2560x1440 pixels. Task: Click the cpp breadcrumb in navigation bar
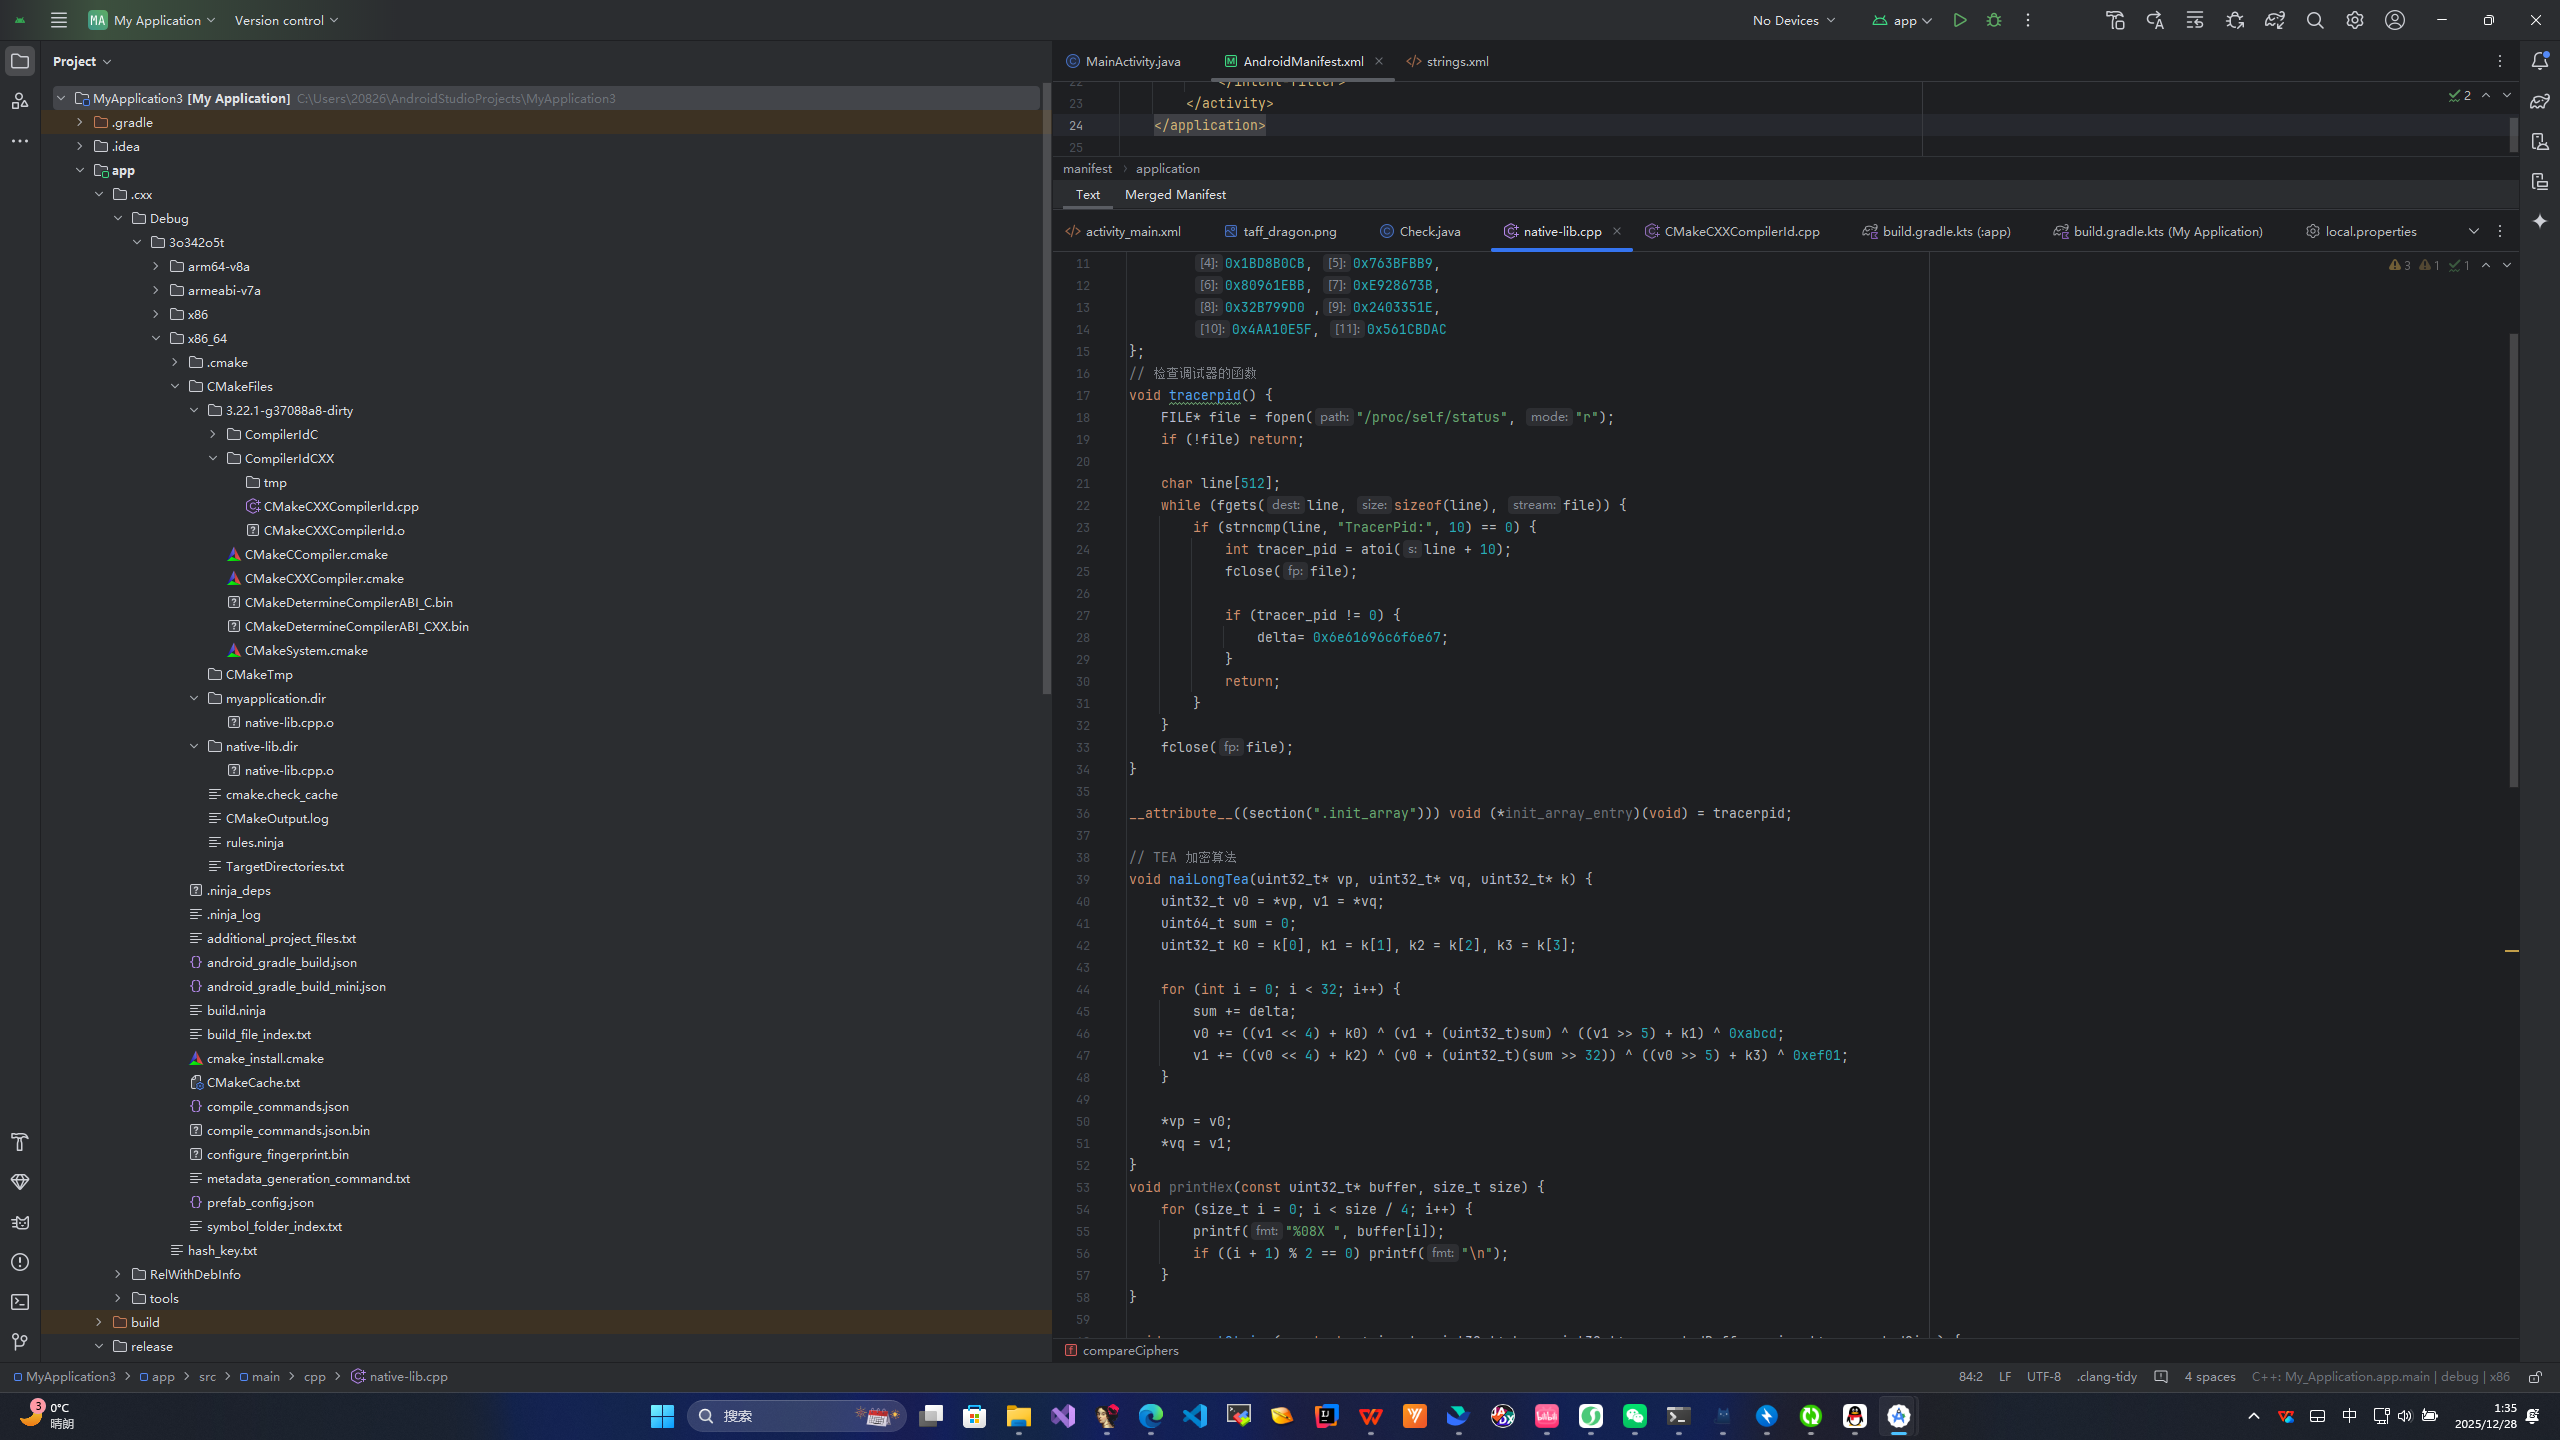coord(315,1377)
